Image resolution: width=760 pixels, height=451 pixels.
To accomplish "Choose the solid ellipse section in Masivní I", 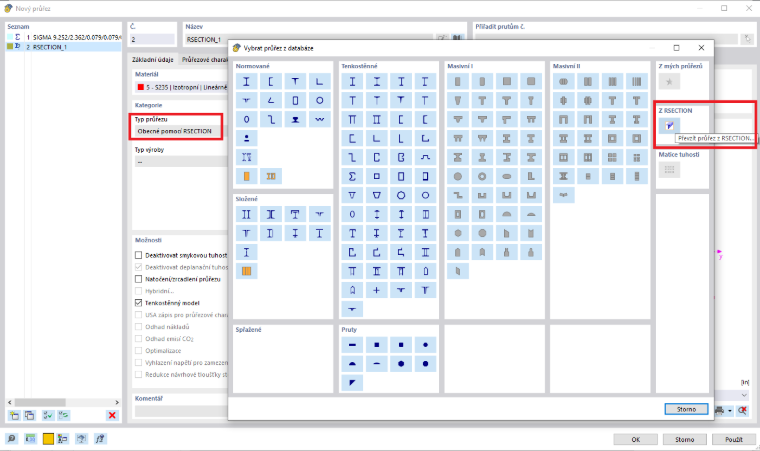I will pos(507,176).
